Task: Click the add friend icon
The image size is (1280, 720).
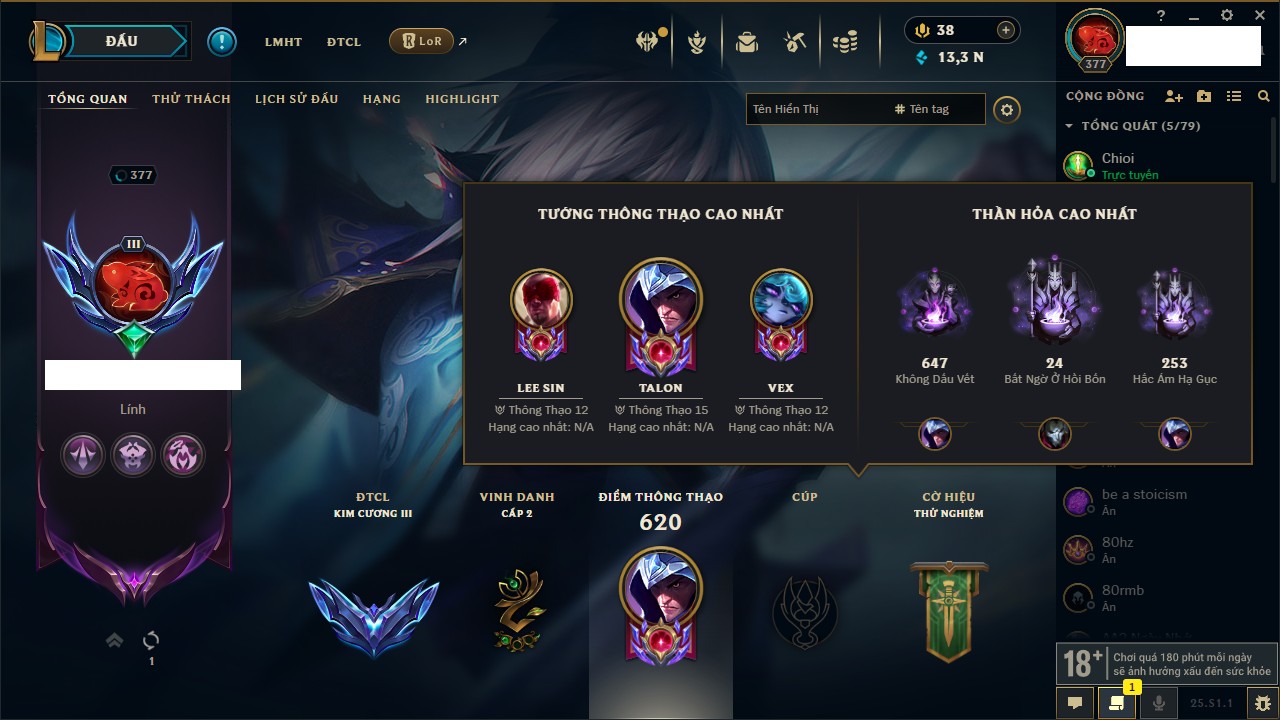Action: tap(1174, 96)
